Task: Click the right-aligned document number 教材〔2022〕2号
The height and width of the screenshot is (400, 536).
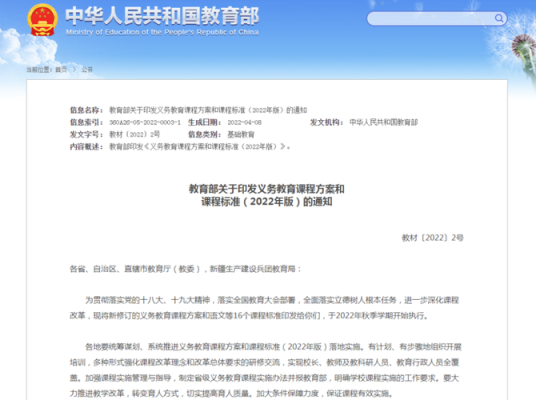Action: [432, 238]
